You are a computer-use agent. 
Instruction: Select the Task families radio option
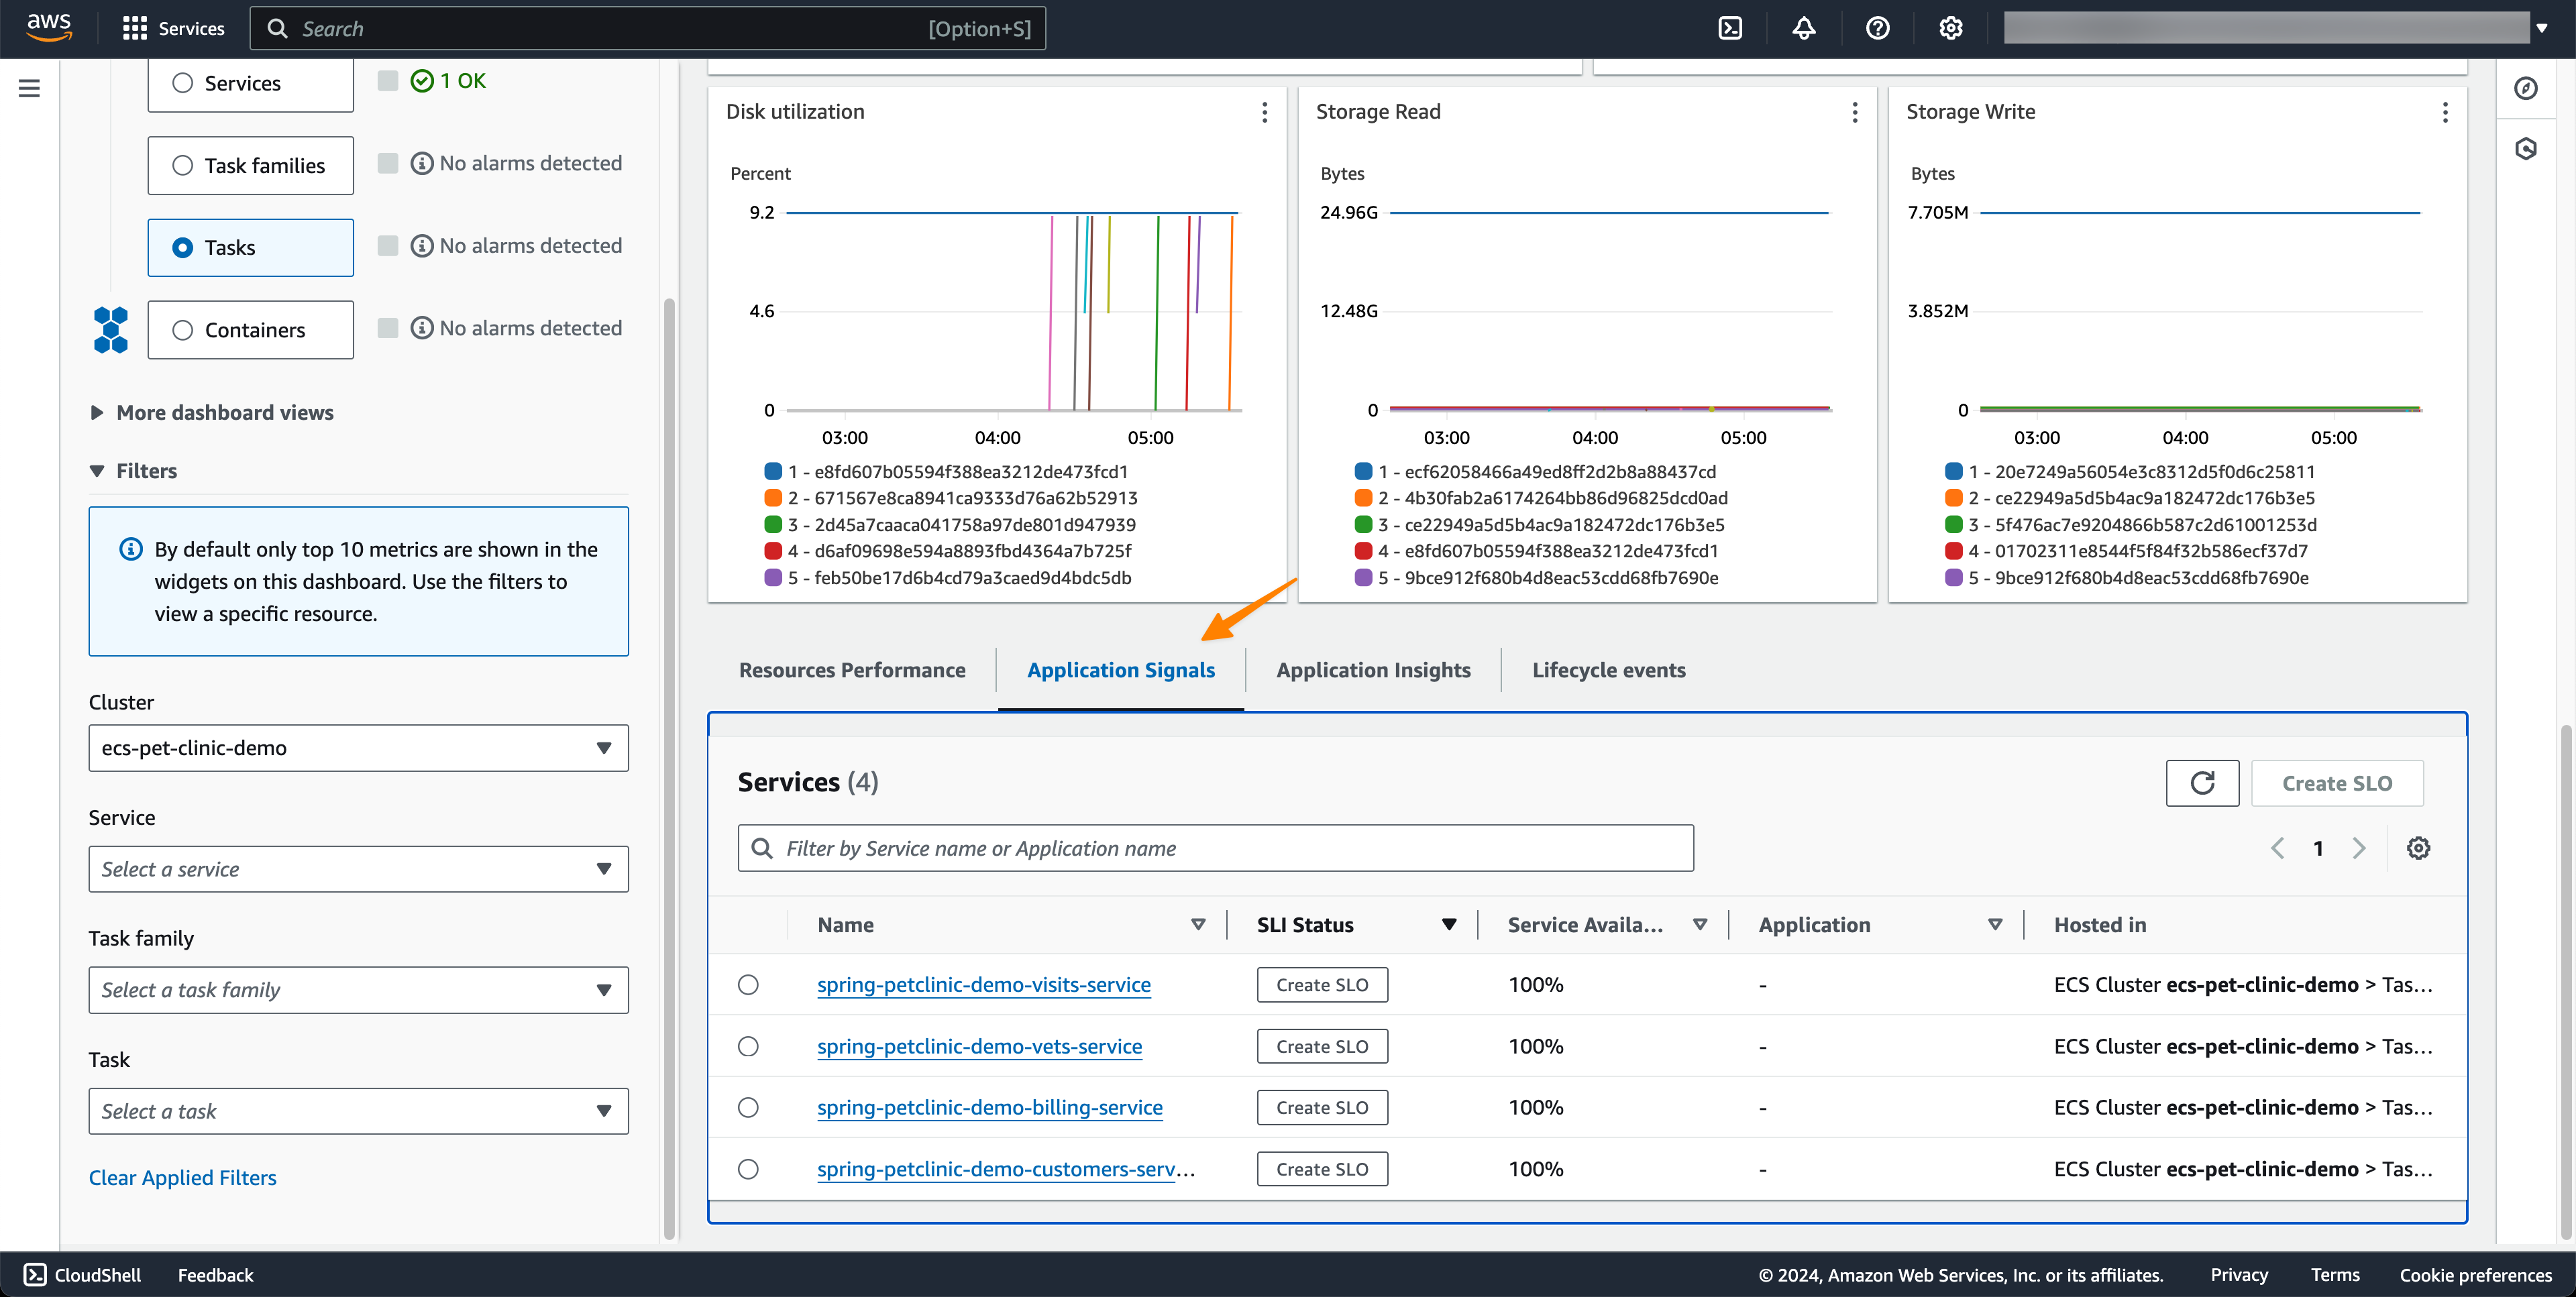[182, 165]
